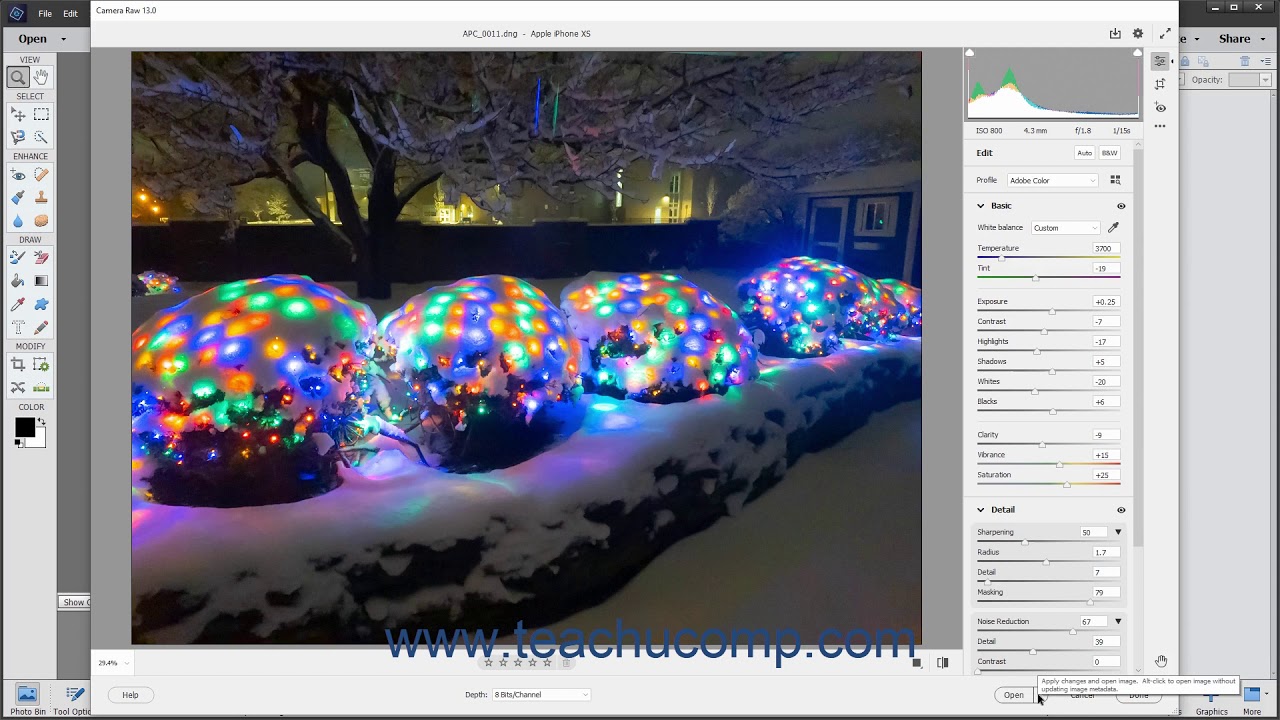Collapse the Basic section
The image size is (1280, 720).
click(x=981, y=206)
